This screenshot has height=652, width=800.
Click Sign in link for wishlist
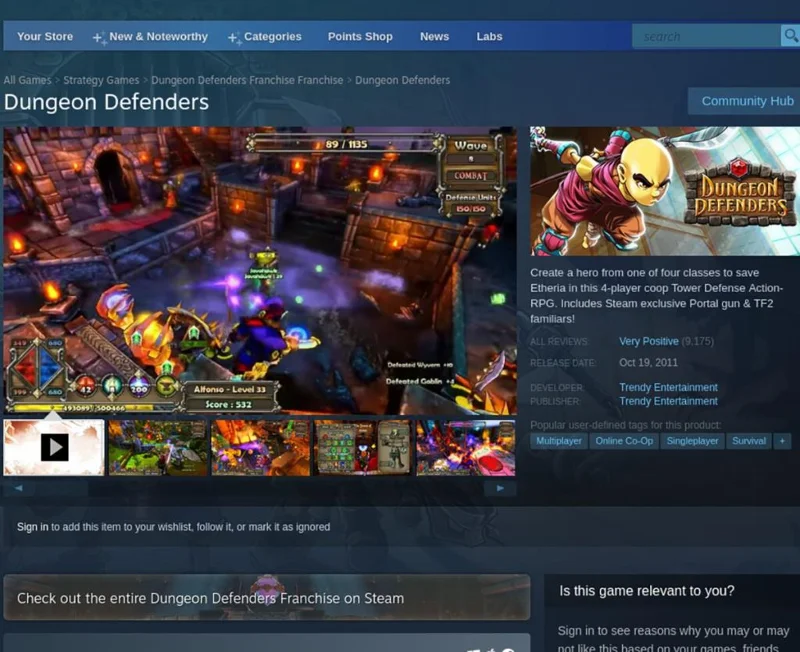point(33,526)
